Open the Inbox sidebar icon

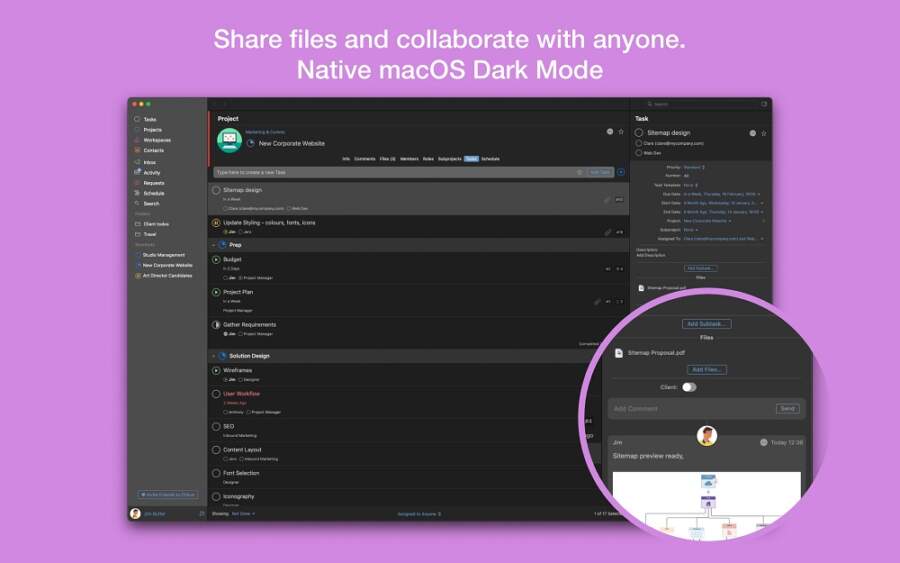138,162
